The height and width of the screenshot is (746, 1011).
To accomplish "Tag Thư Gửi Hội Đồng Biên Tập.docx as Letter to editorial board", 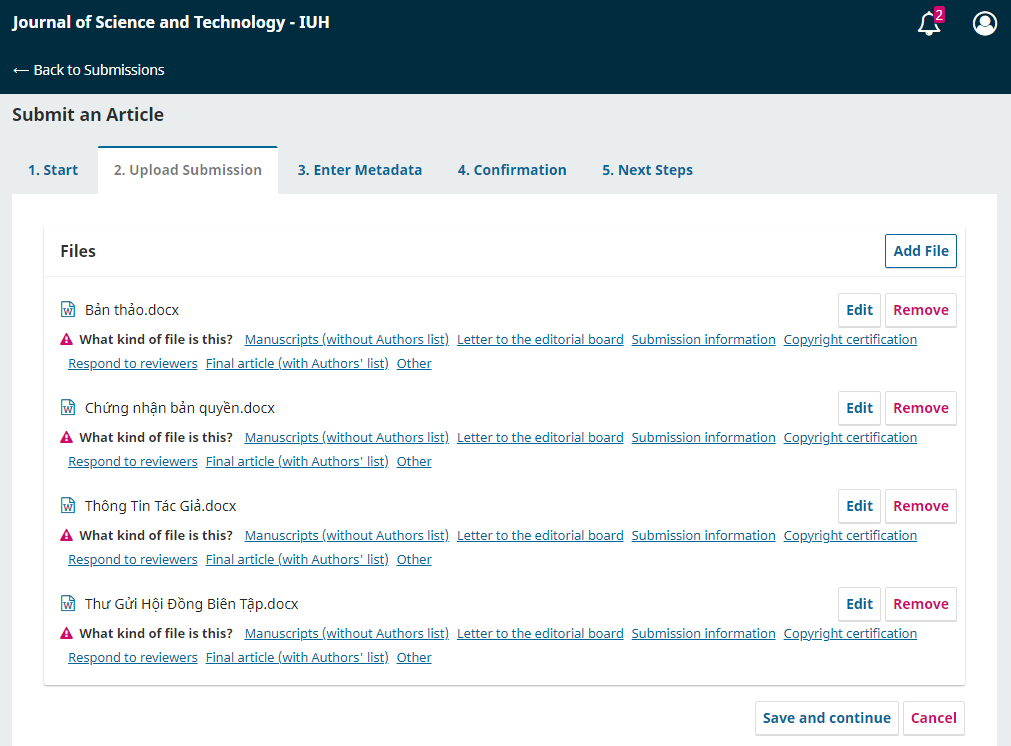I will tap(540, 633).
